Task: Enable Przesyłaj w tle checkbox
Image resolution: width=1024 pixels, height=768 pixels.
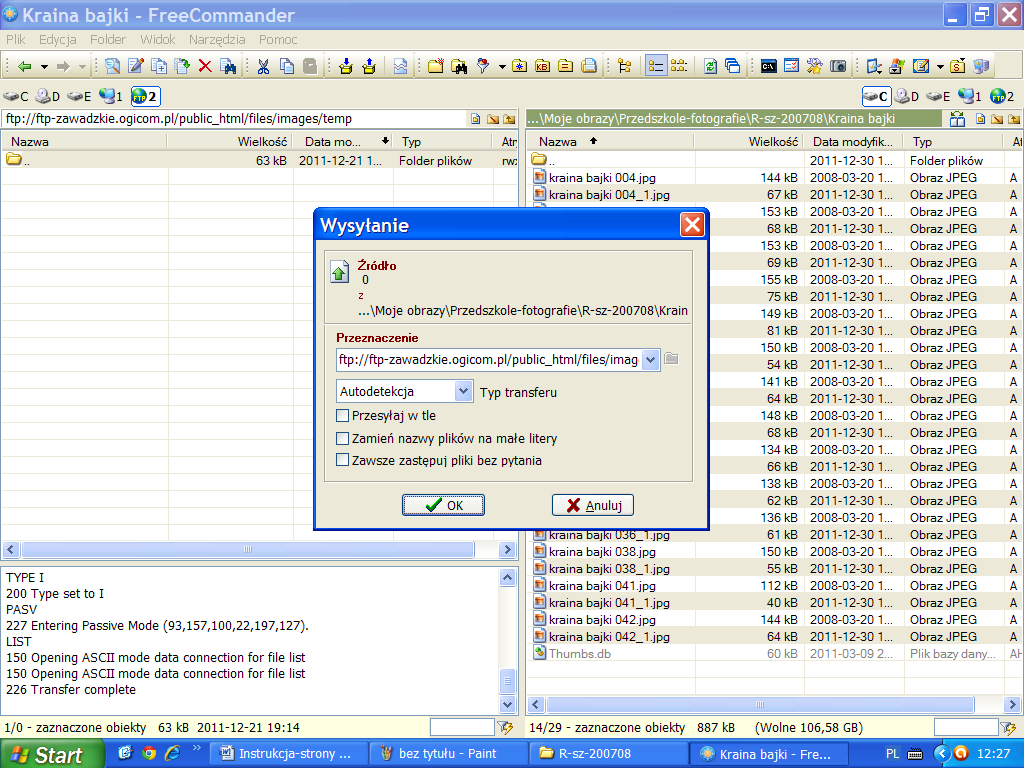Action: (342, 415)
